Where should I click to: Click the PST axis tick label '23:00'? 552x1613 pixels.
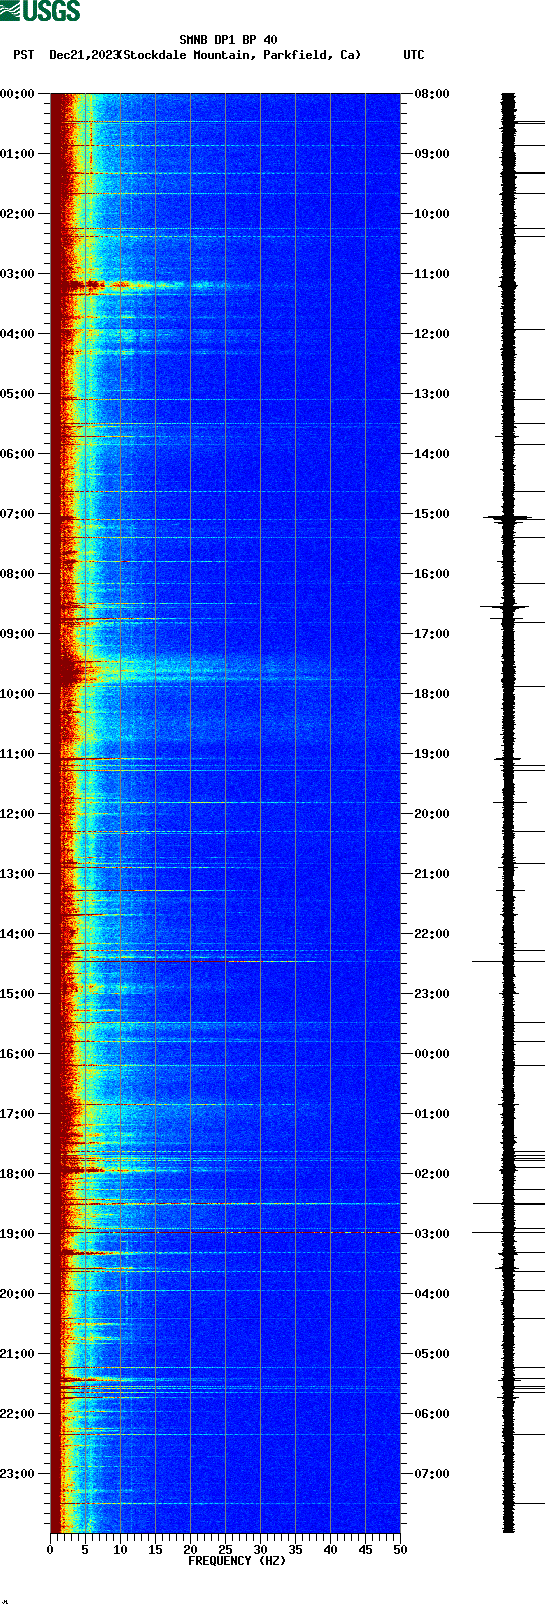tap(18, 1474)
